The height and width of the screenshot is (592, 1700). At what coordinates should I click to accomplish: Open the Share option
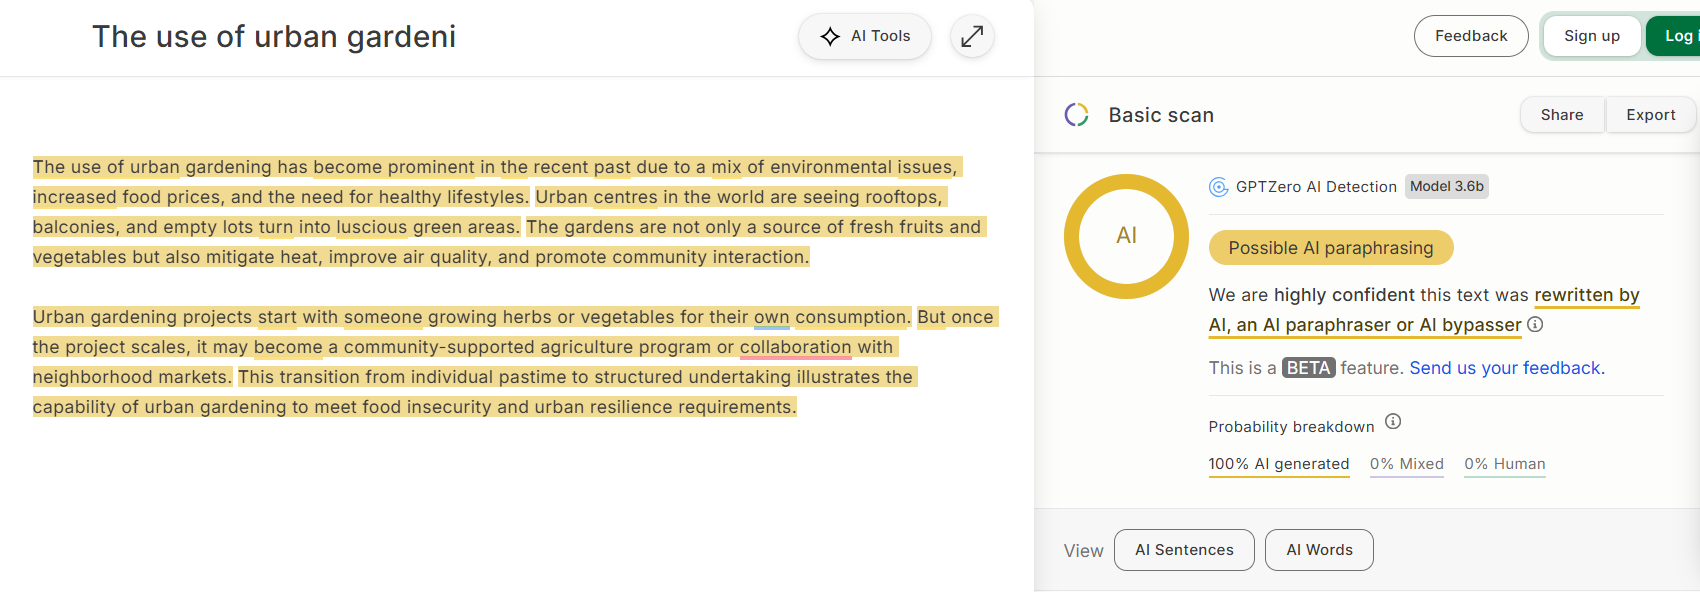pos(1562,115)
